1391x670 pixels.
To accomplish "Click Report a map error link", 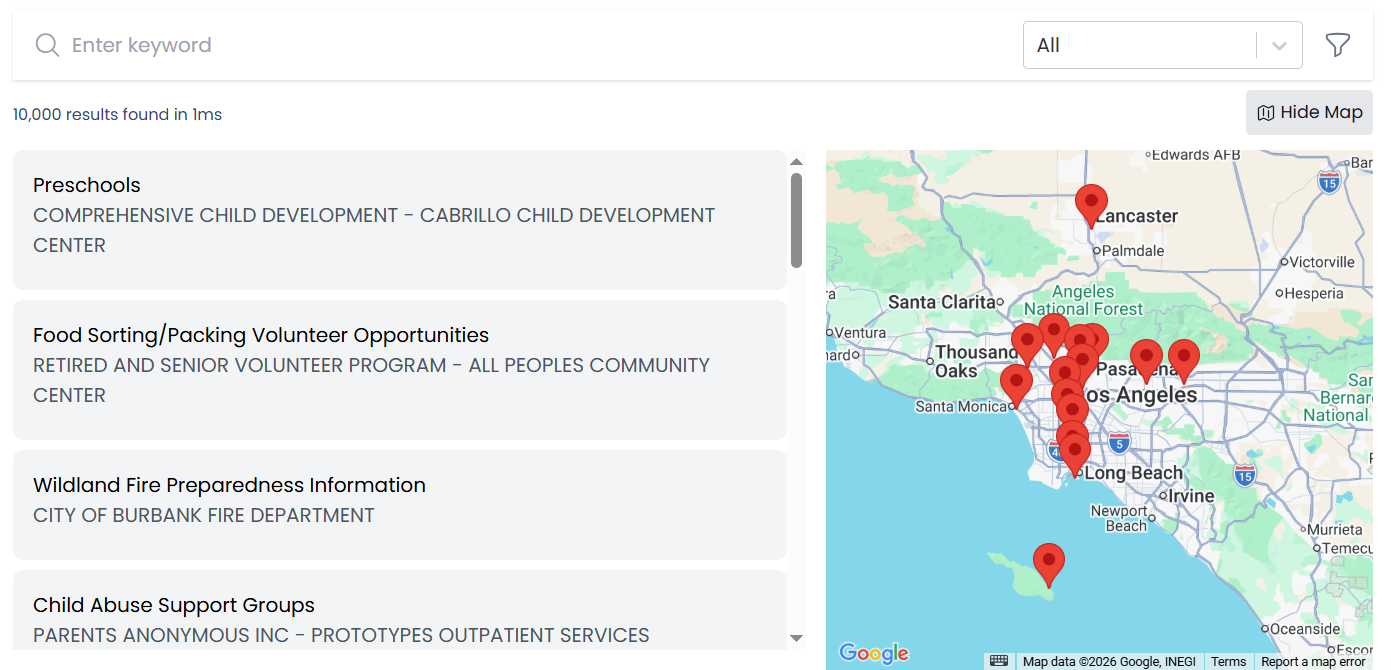I will point(1312,661).
